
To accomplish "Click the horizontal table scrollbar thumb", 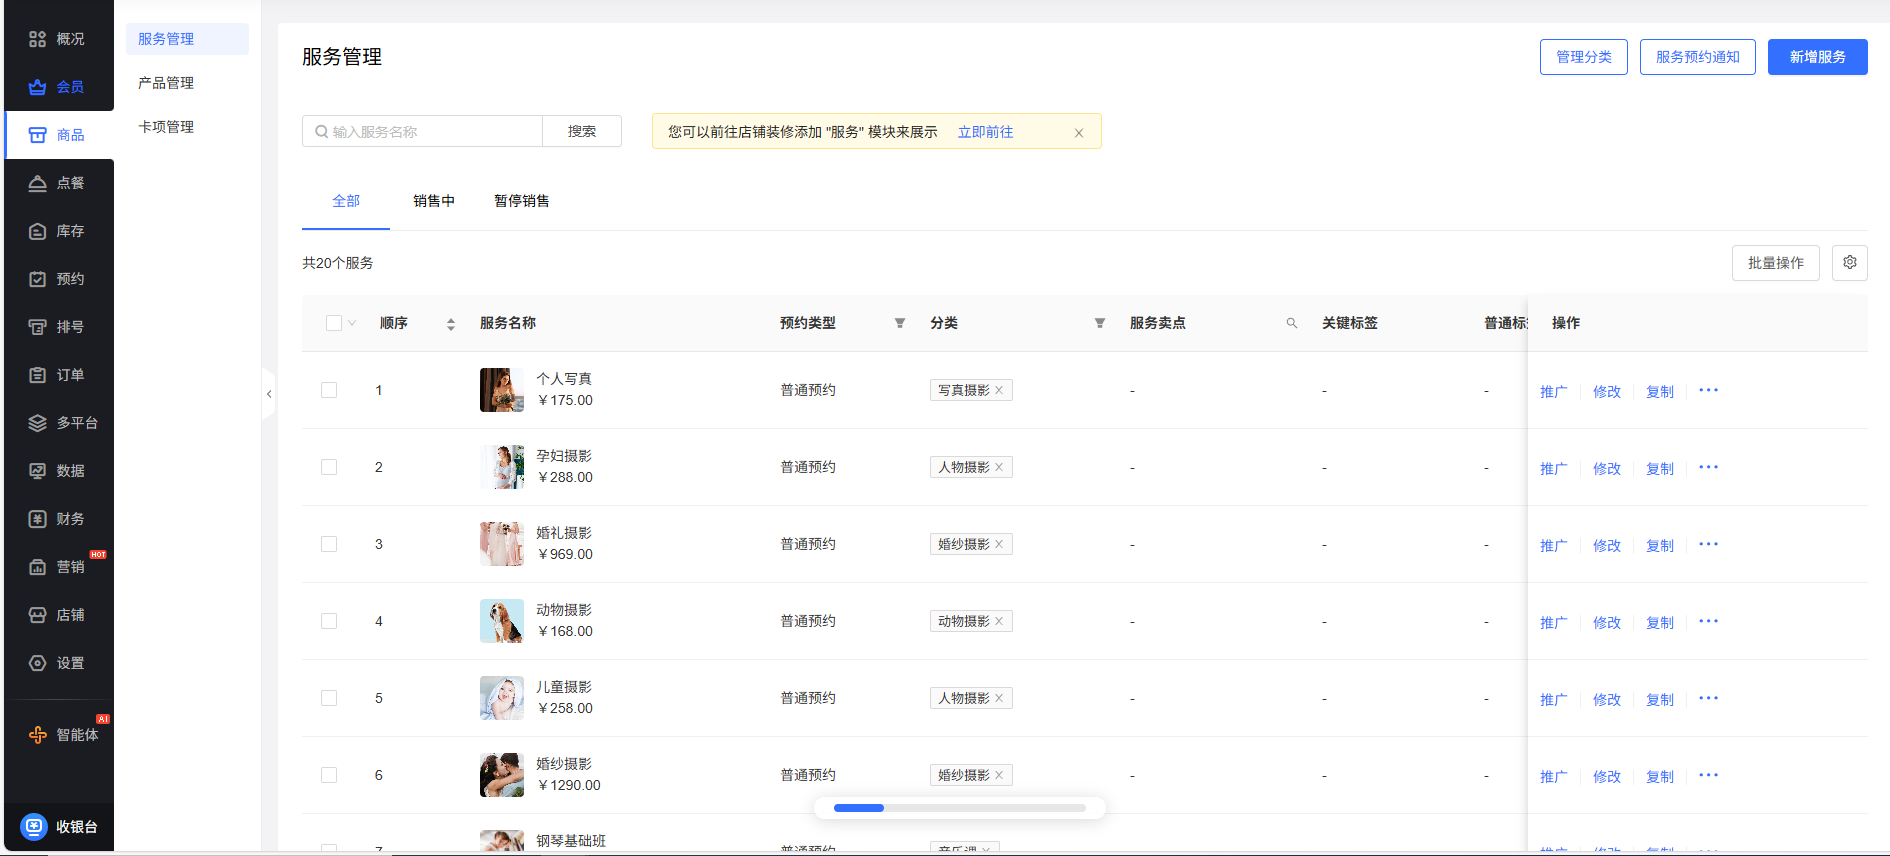I will 859,808.
